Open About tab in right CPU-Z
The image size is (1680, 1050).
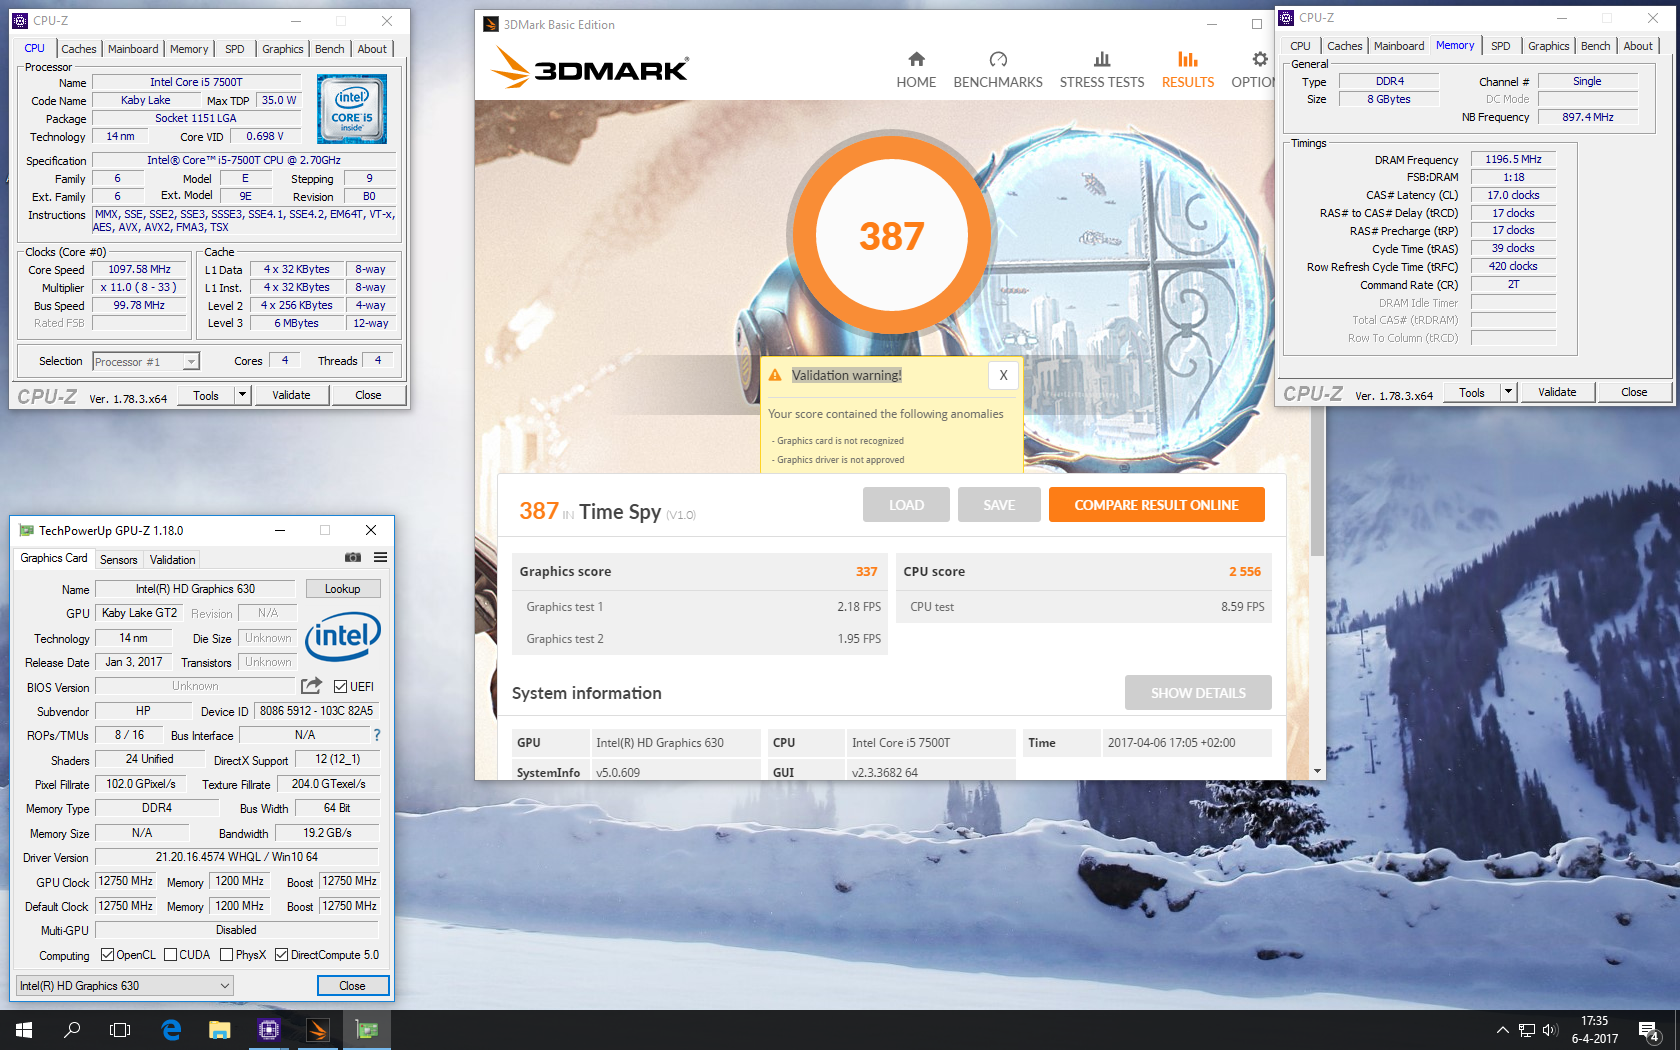(1637, 46)
